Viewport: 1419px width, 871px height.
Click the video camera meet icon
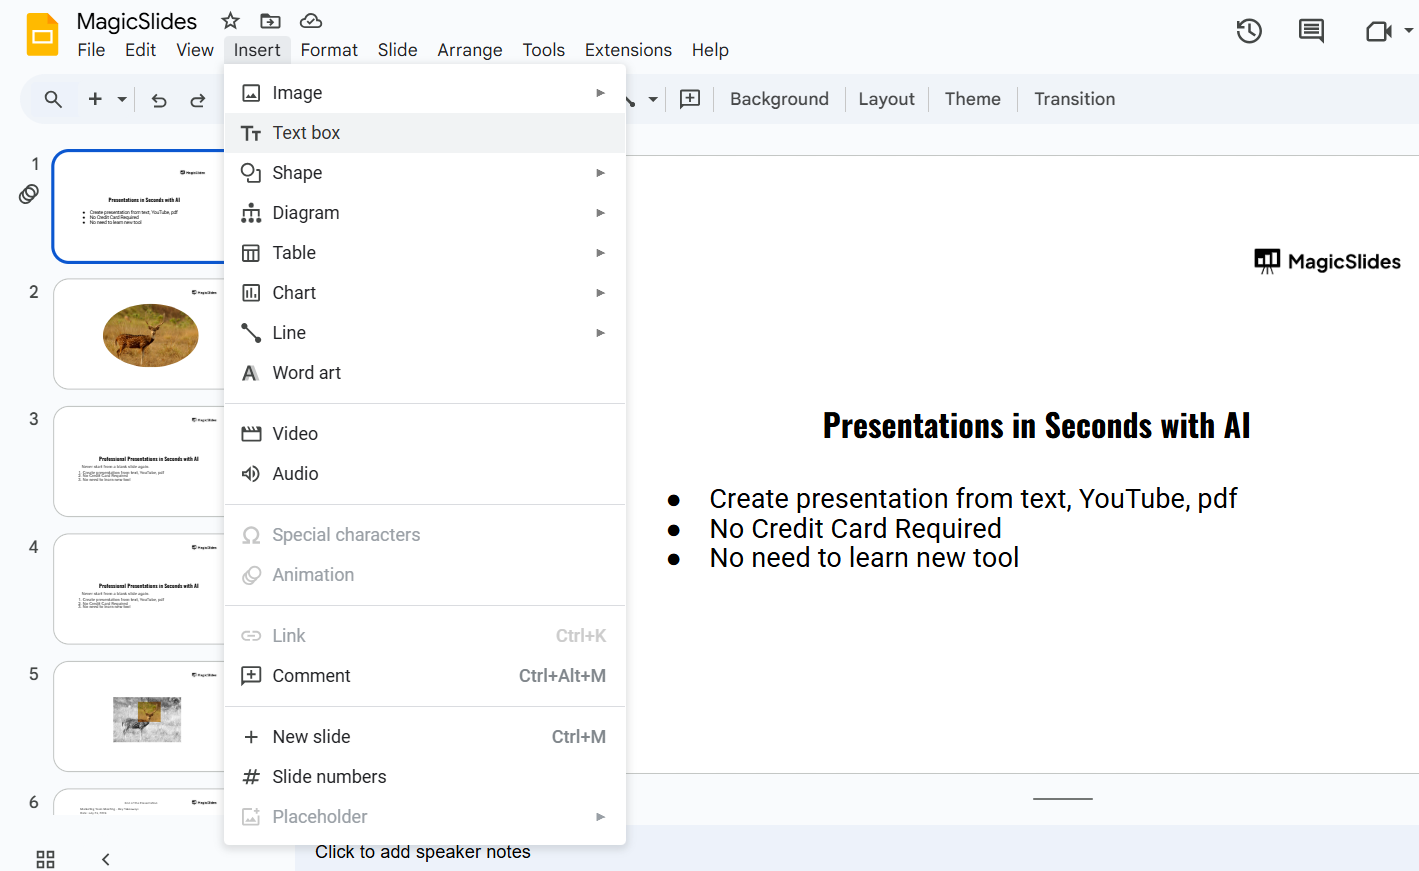pos(1378,32)
